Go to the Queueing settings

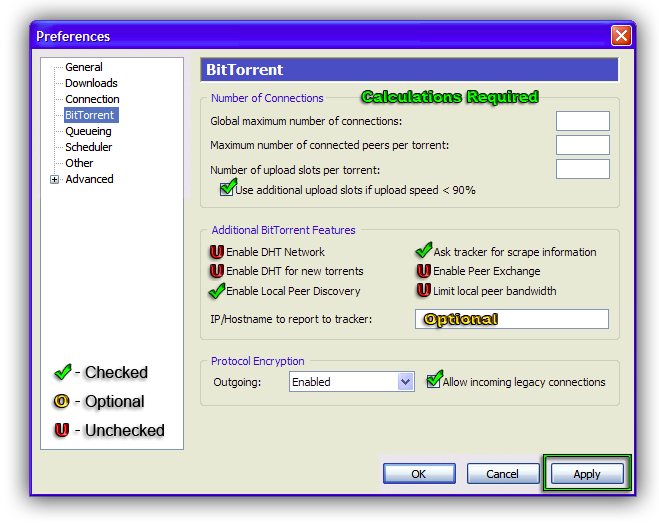tap(88, 131)
